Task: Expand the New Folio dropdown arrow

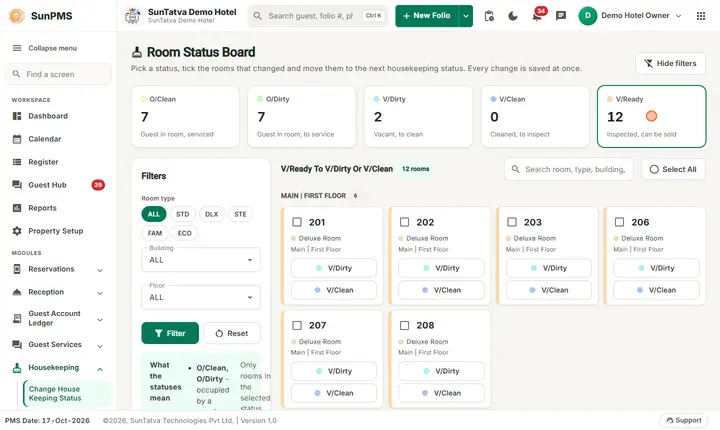Action: [x=466, y=16]
